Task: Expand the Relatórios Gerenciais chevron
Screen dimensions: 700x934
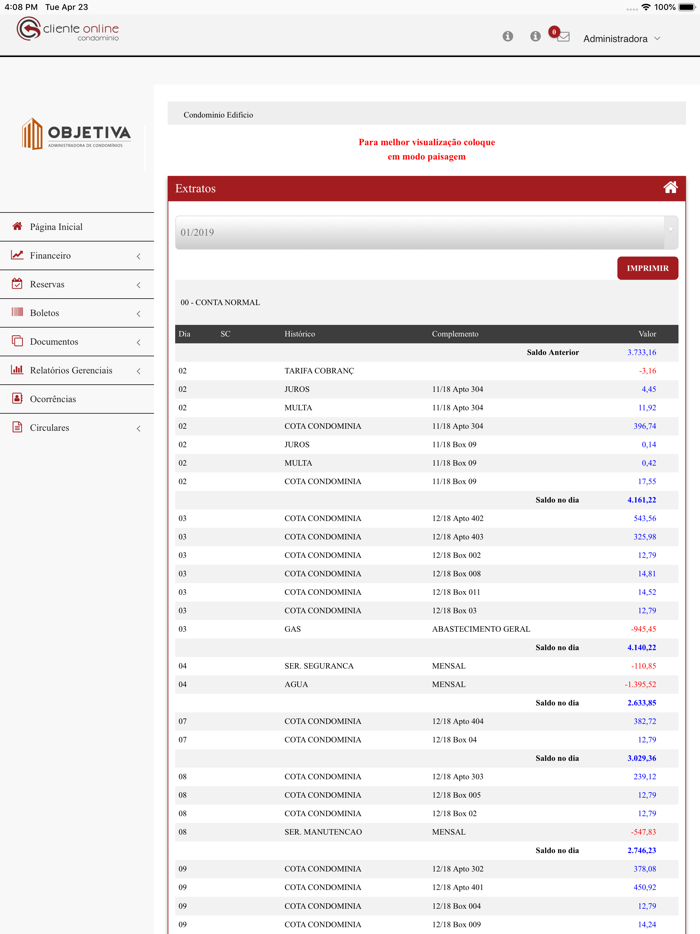Action: coord(138,371)
